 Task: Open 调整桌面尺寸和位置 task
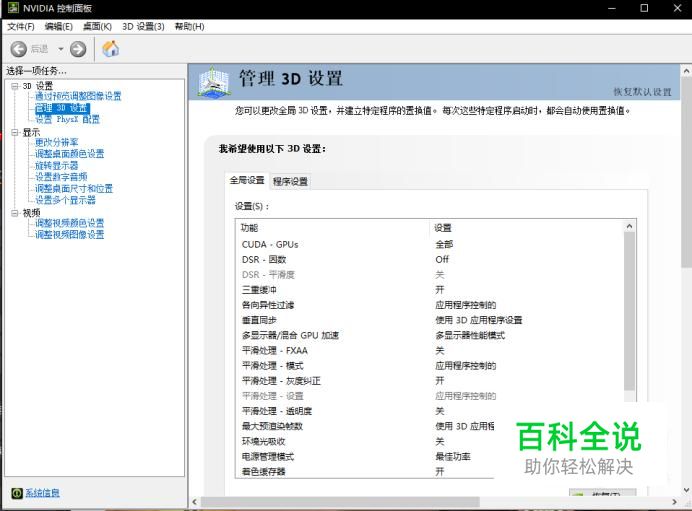(x=74, y=188)
